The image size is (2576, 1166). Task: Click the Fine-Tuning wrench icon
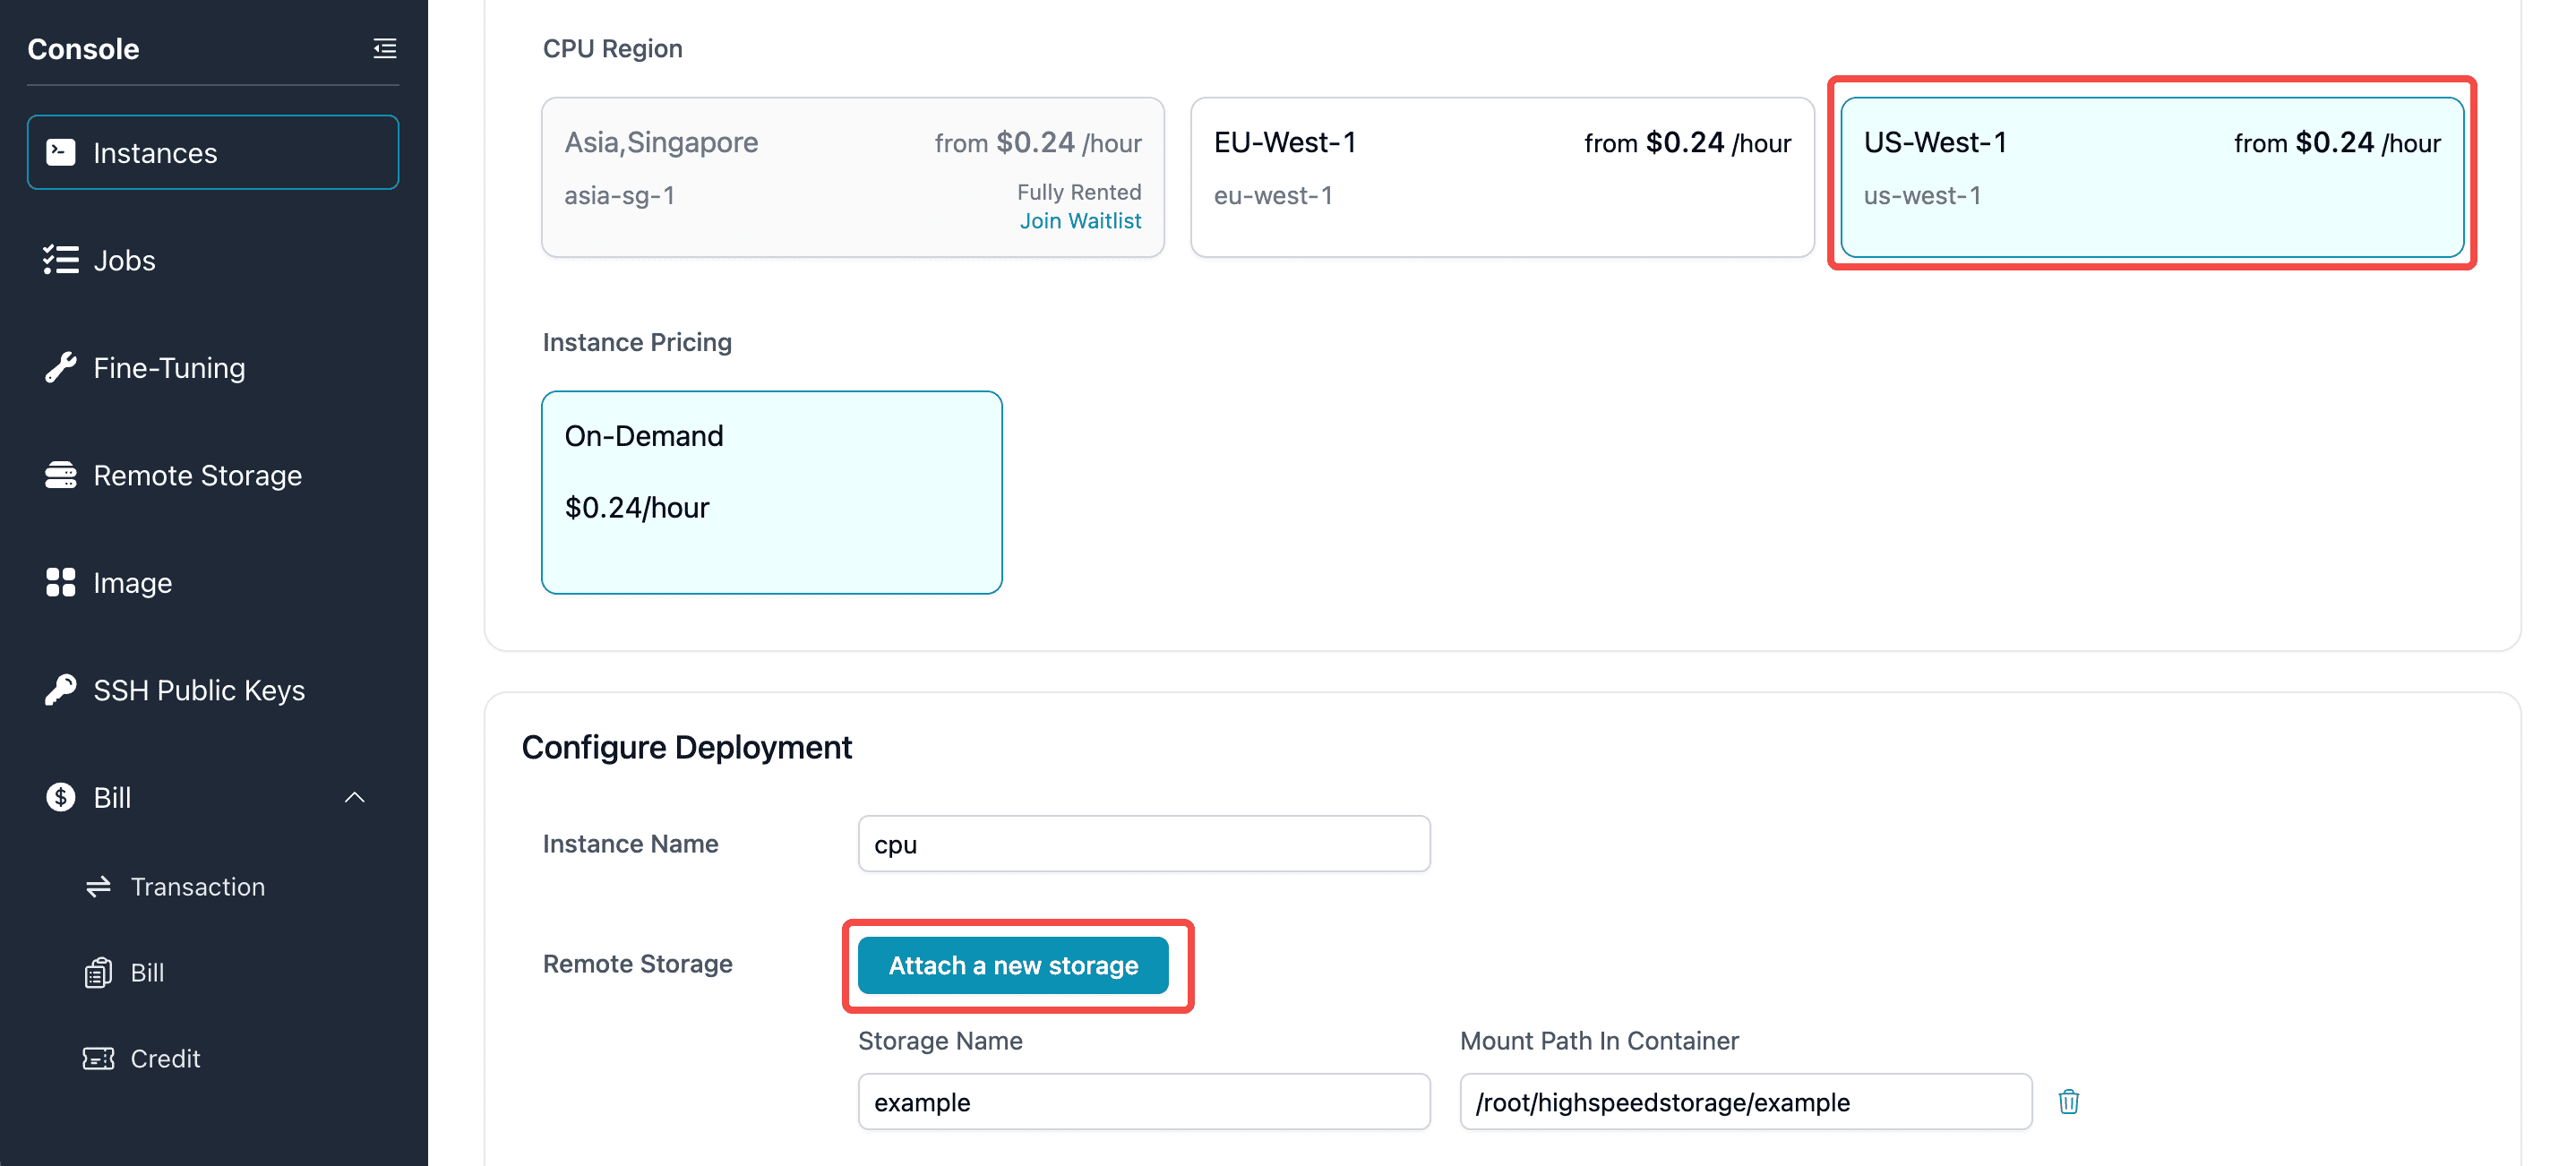click(x=60, y=367)
